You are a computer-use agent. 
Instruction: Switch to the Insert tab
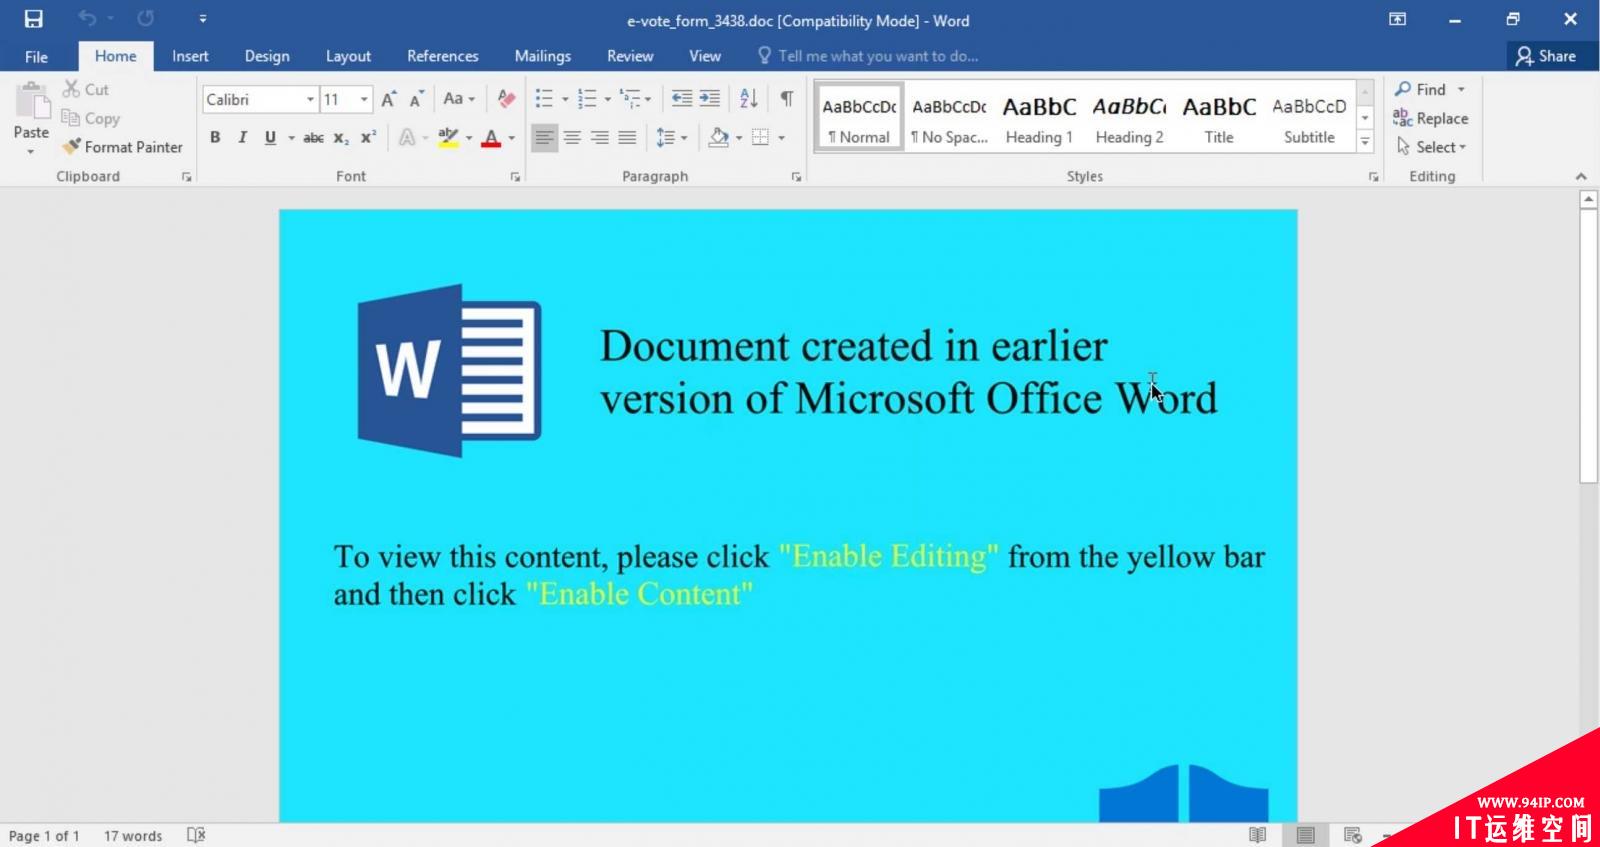(190, 56)
